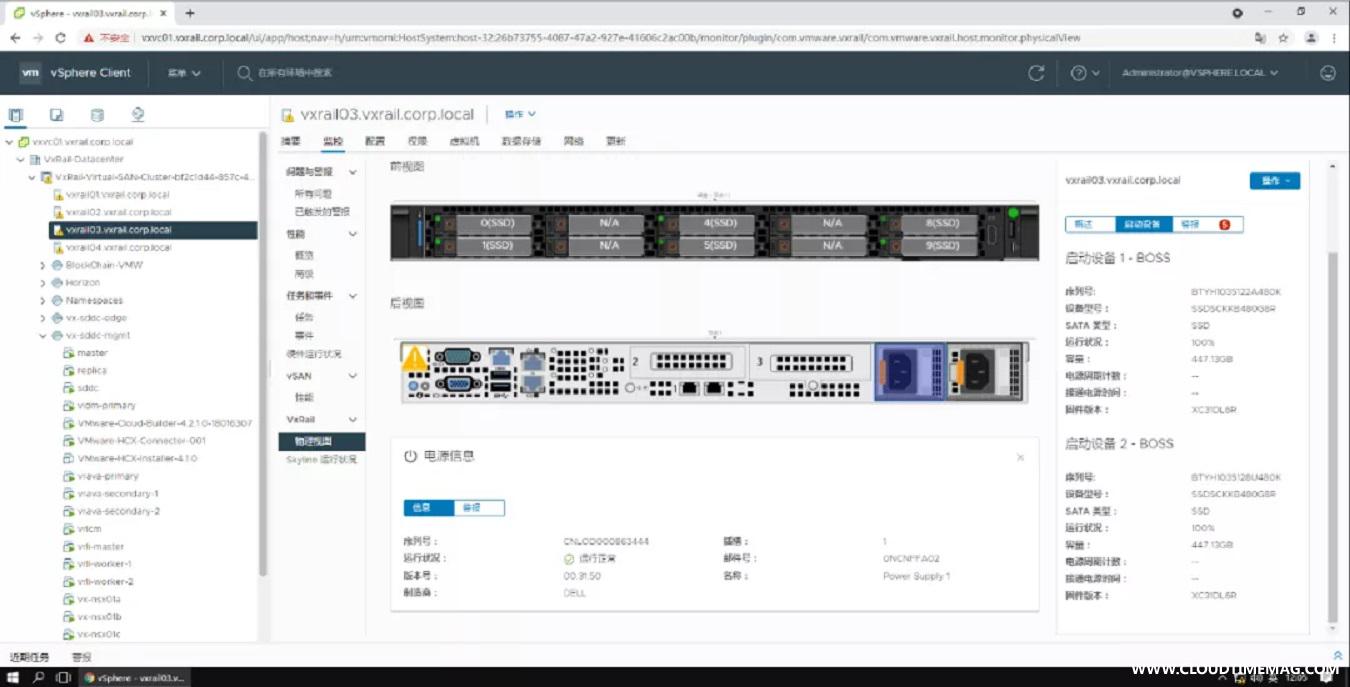
Task: Open the help question mark menu
Action: pos(1085,73)
